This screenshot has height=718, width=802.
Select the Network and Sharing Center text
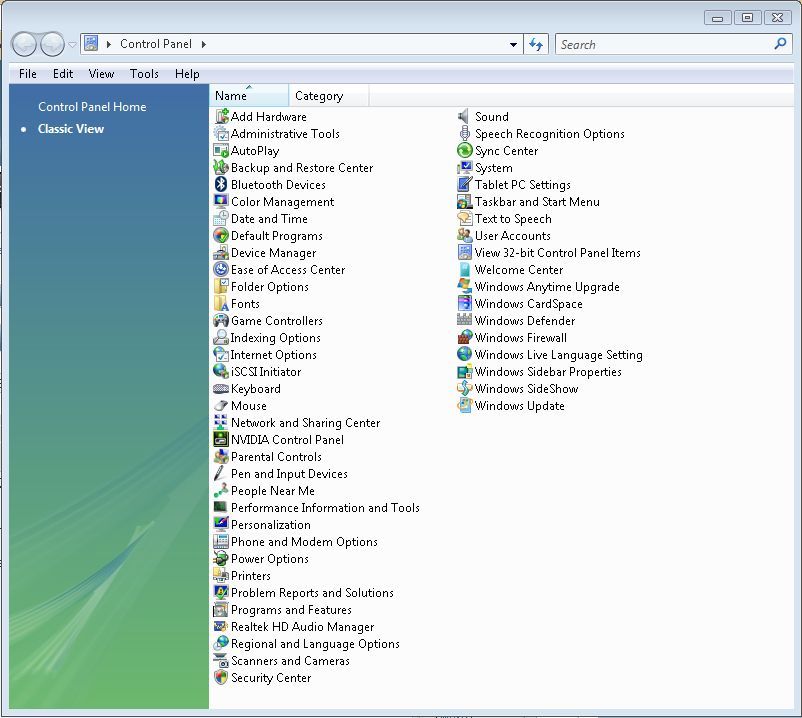305,423
